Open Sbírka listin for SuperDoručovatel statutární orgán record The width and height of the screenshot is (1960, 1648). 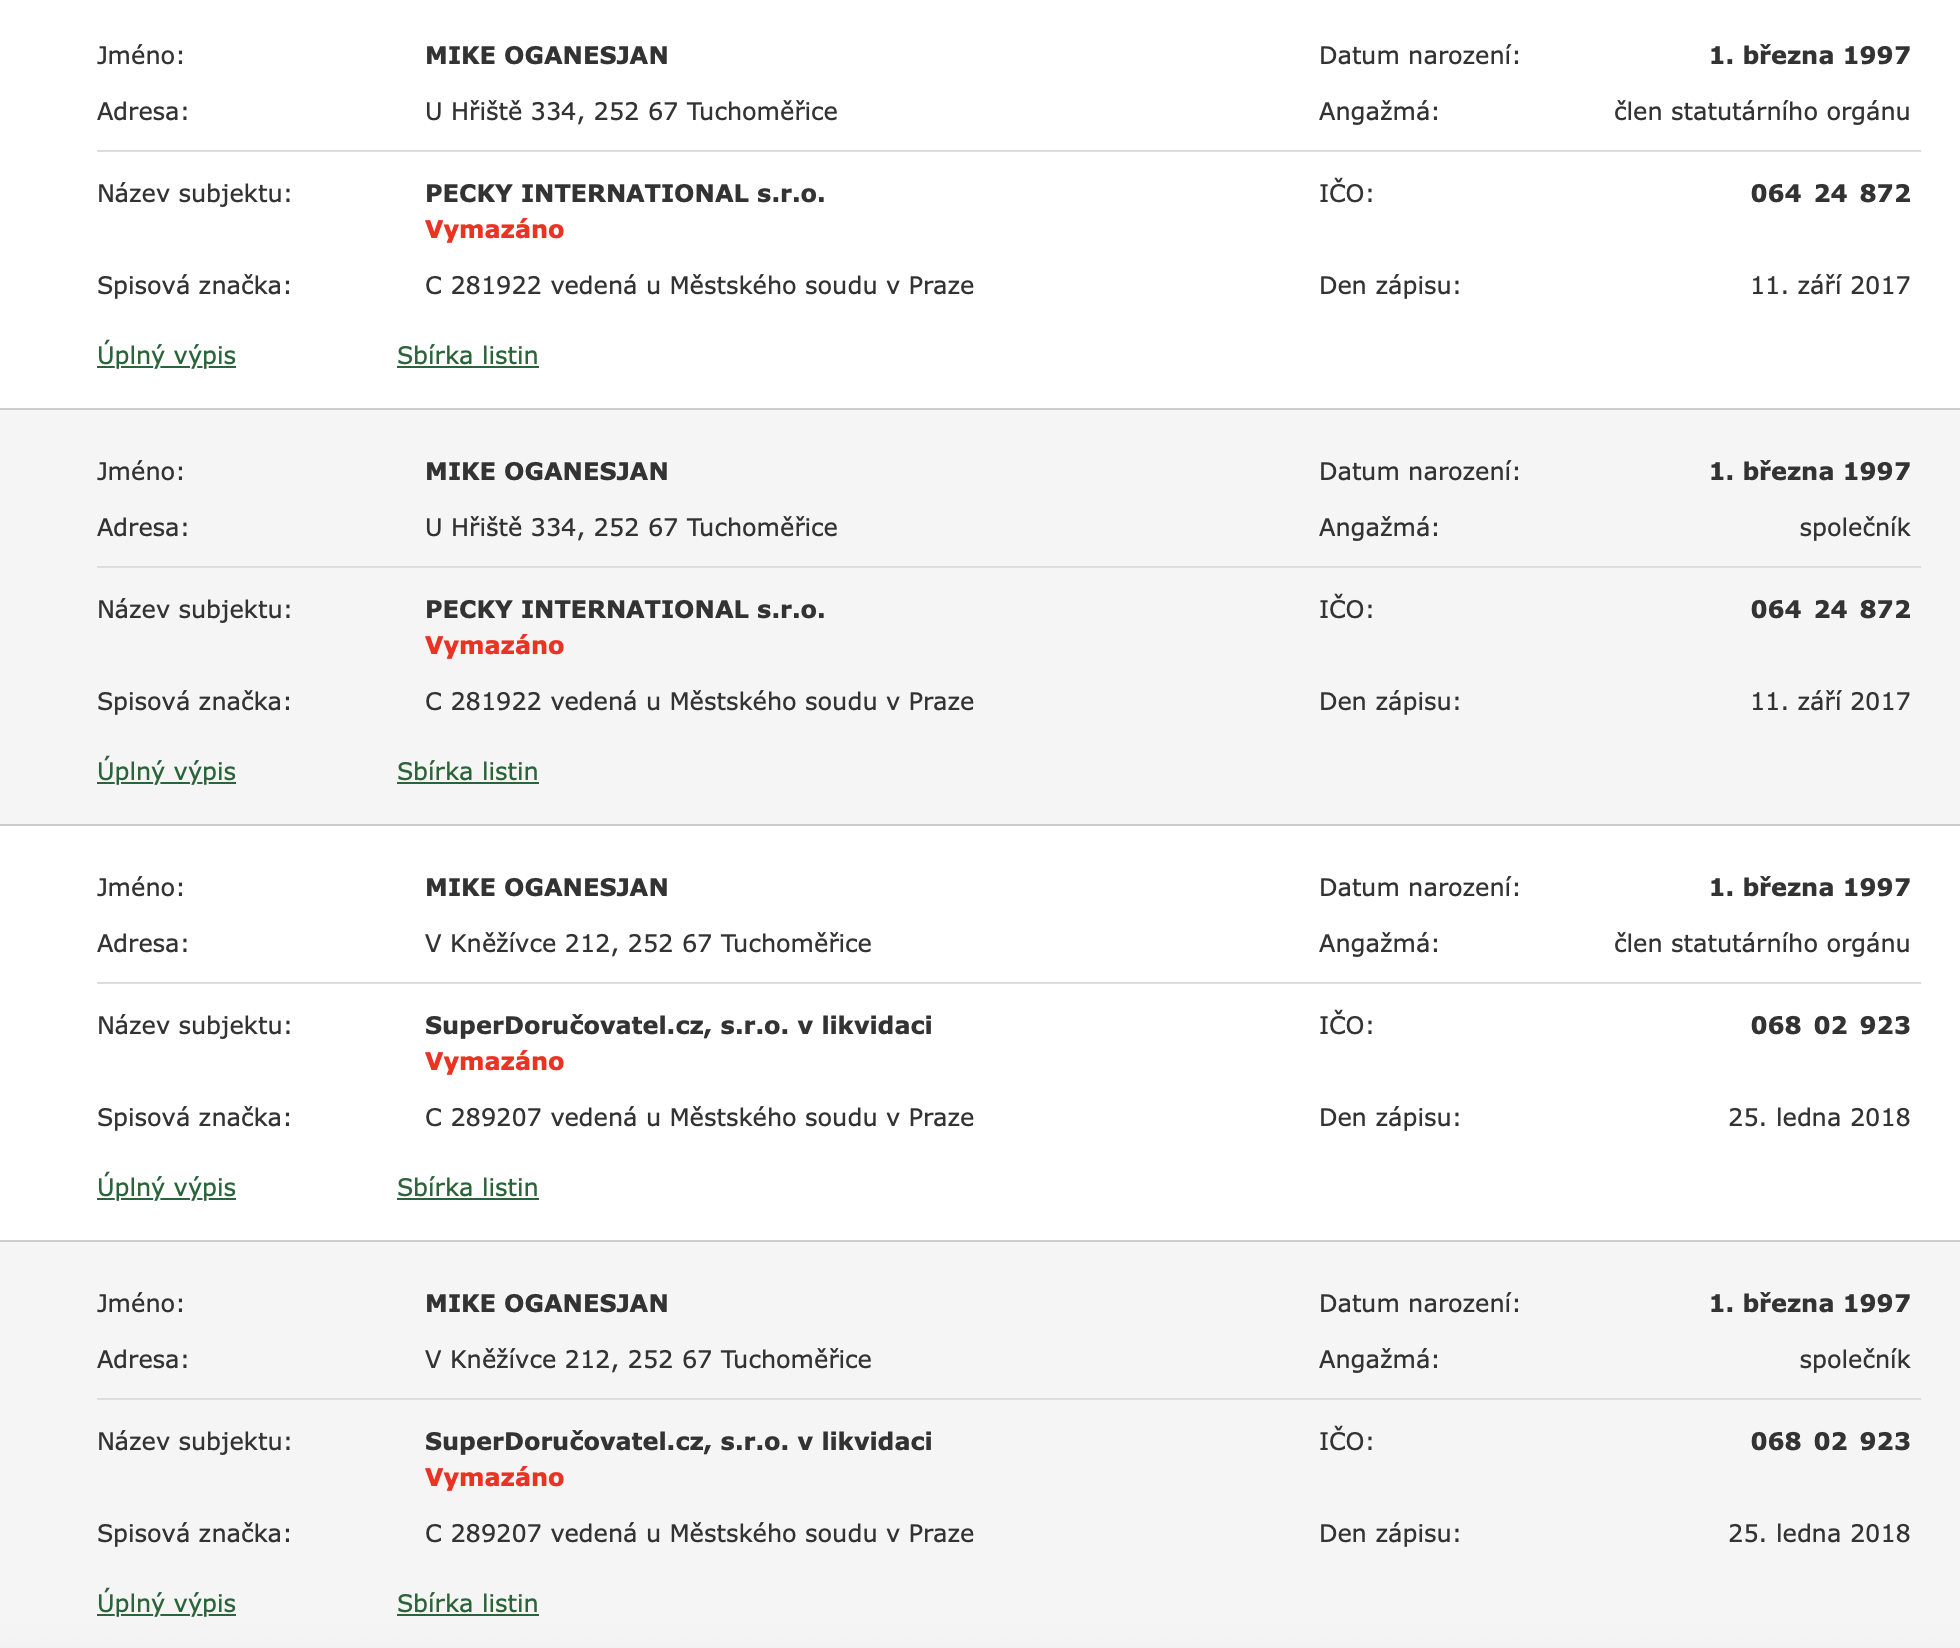pos(467,1187)
